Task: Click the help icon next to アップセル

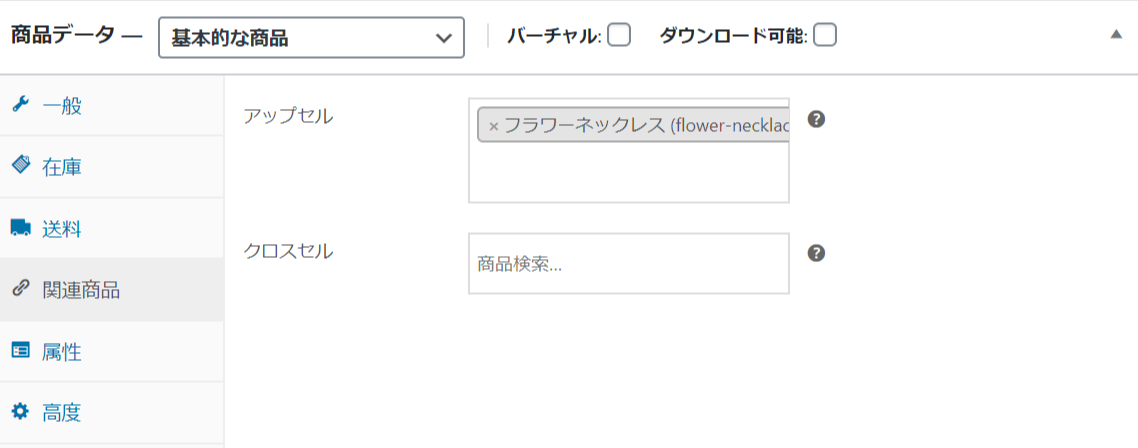Action: [816, 119]
